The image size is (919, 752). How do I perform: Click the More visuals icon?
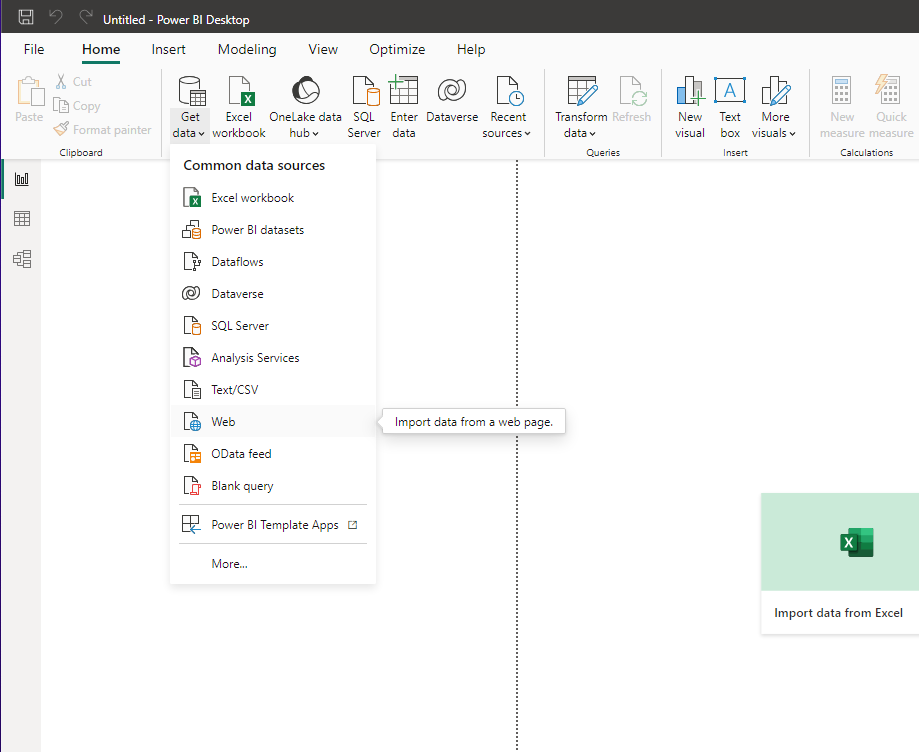click(x=775, y=90)
